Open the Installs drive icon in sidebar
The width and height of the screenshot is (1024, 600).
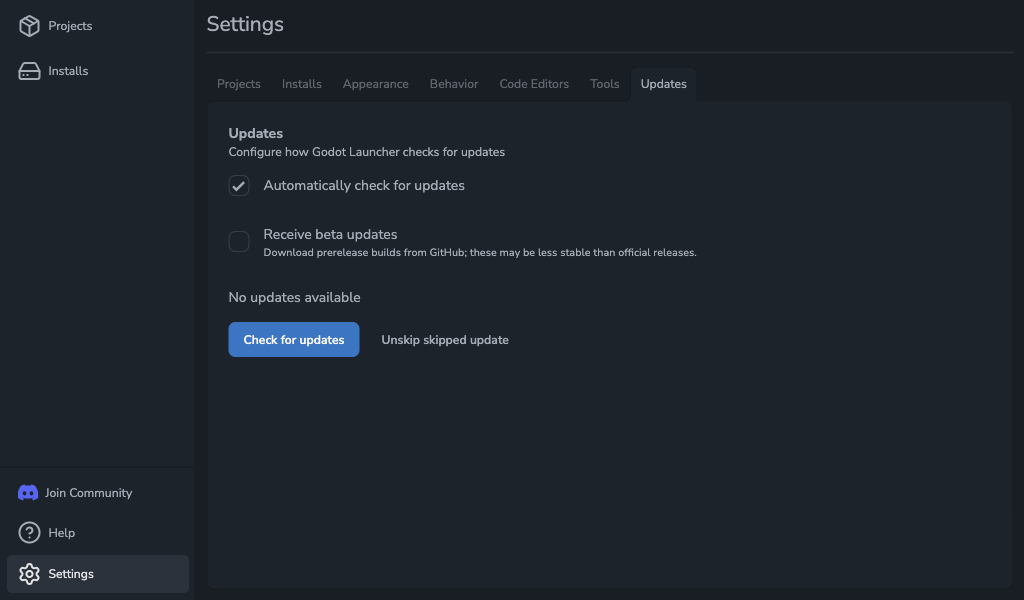pyautogui.click(x=29, y=71)
